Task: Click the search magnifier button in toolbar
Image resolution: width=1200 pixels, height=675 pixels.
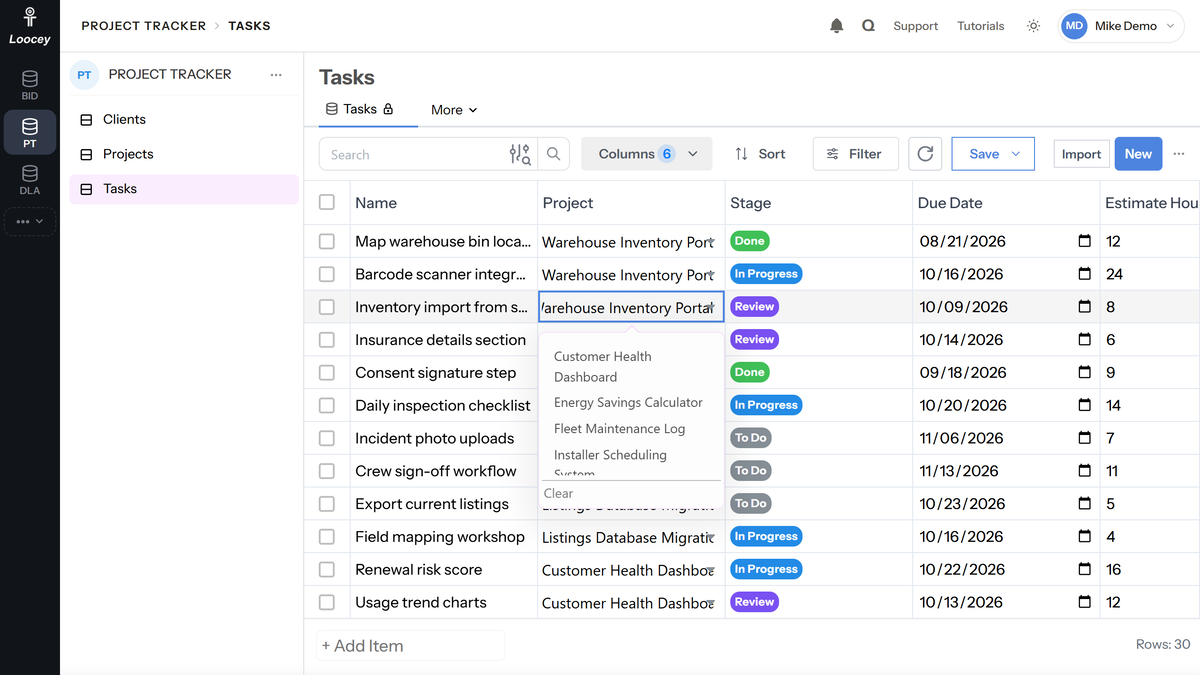Action: (553, 154)
